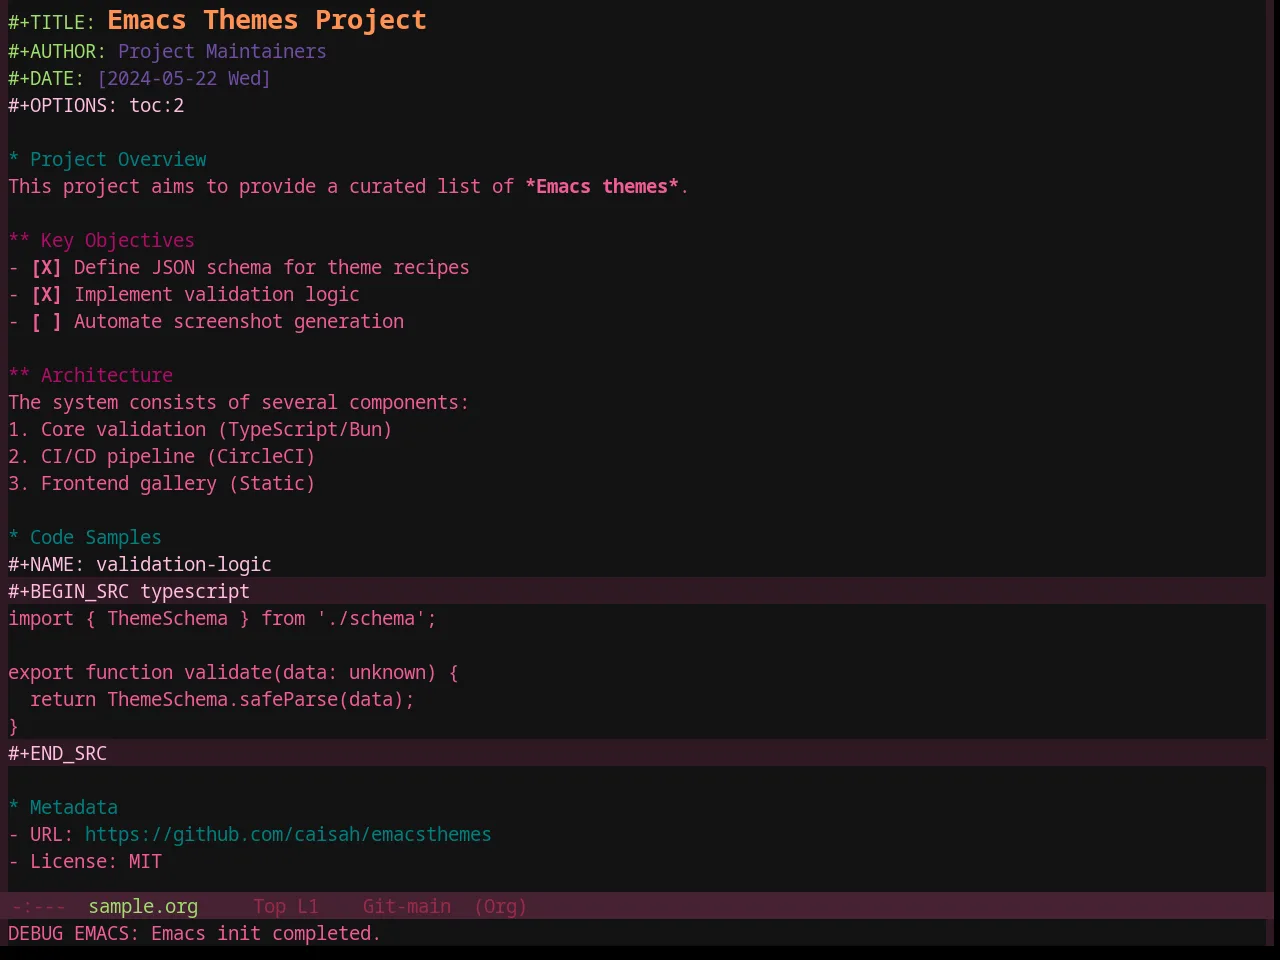The height and width of the screenshot is (960, 1280).
Task: Click the '#+OPTIONS: toc:2' line
Action: [96, 106]
